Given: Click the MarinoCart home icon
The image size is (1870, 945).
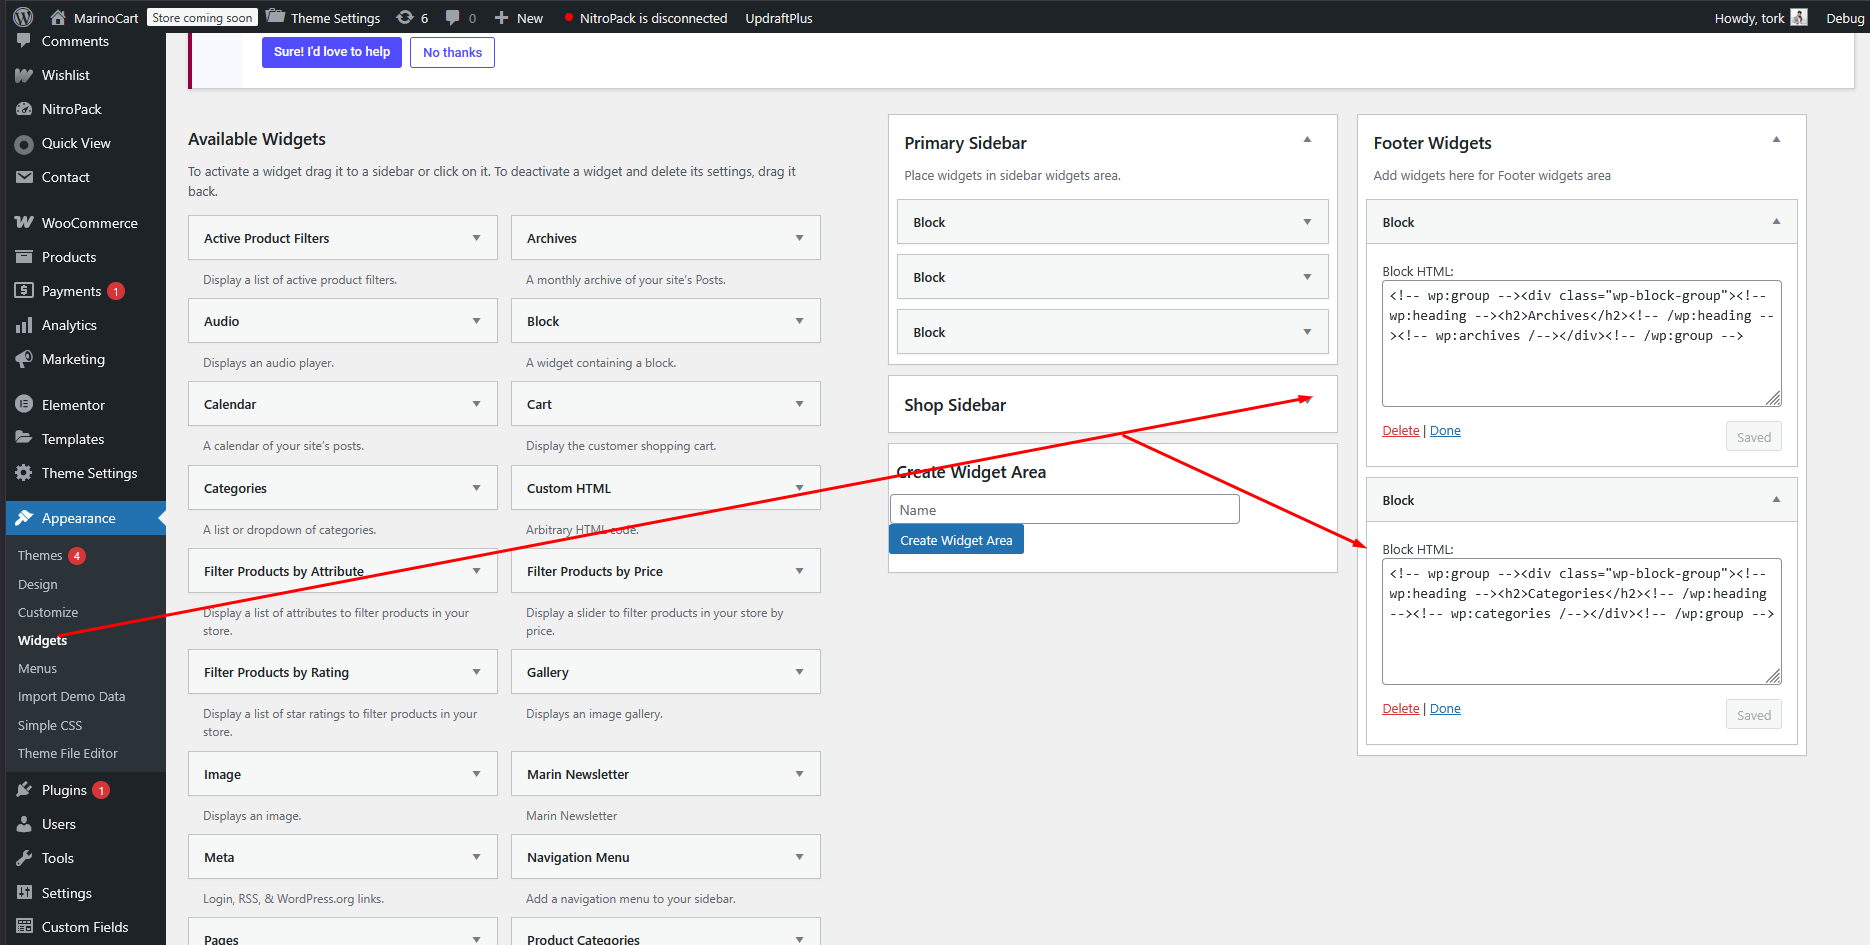Looking at the screenshot, I should pyautogui.click(x=58, y=17).
